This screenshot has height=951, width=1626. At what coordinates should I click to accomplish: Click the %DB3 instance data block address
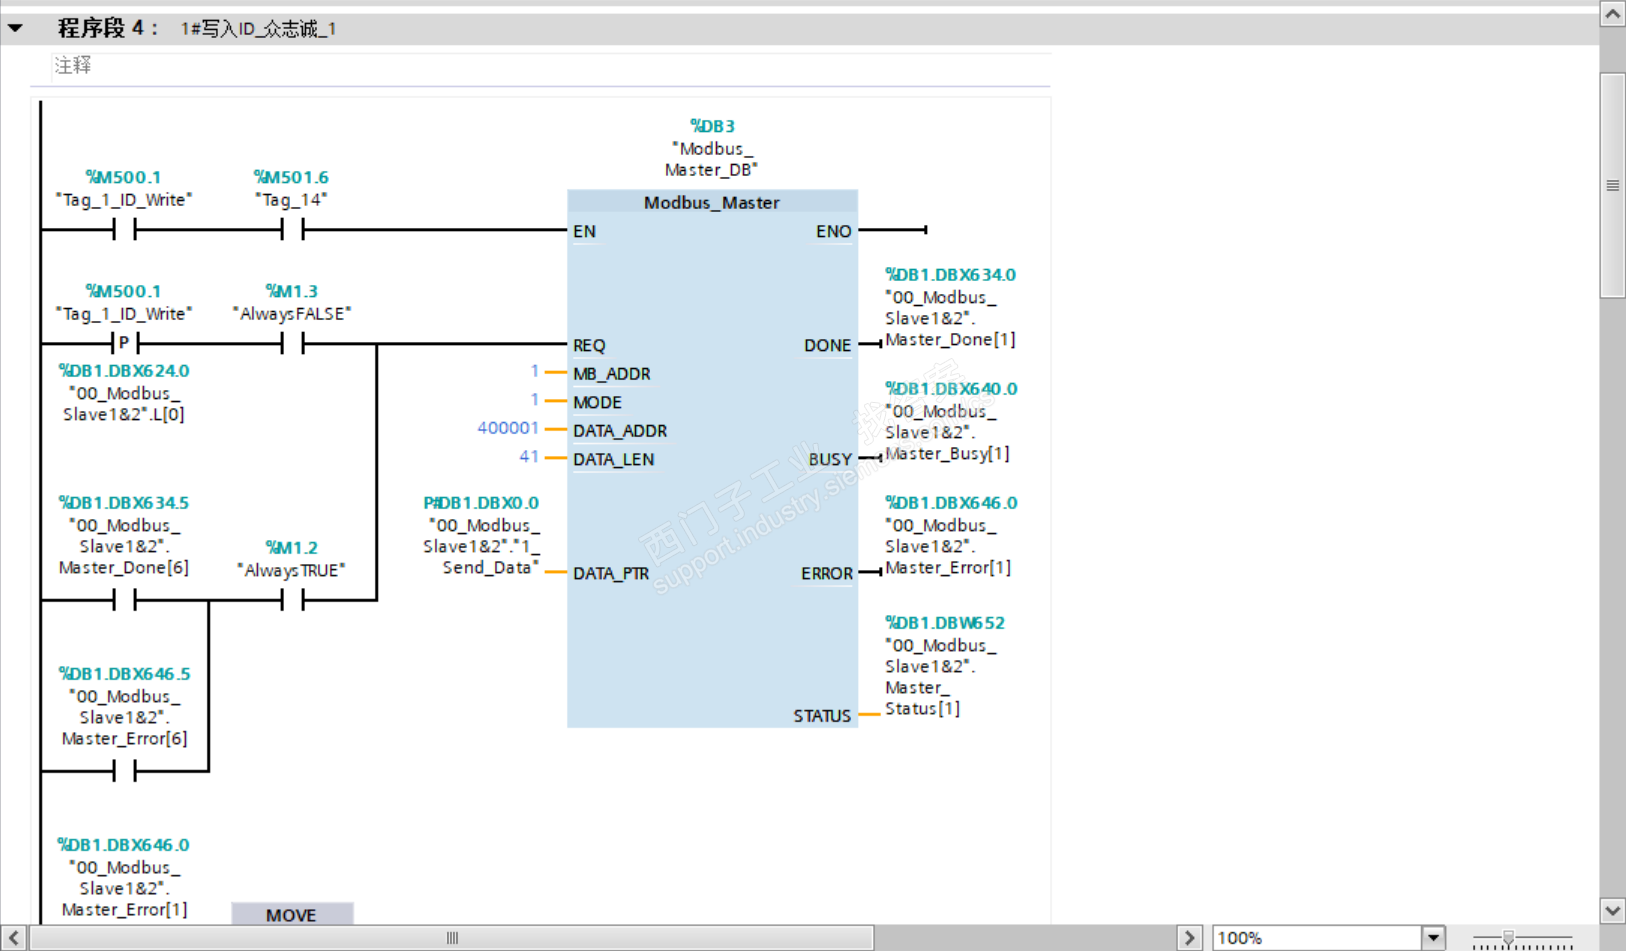coord(712,126)
